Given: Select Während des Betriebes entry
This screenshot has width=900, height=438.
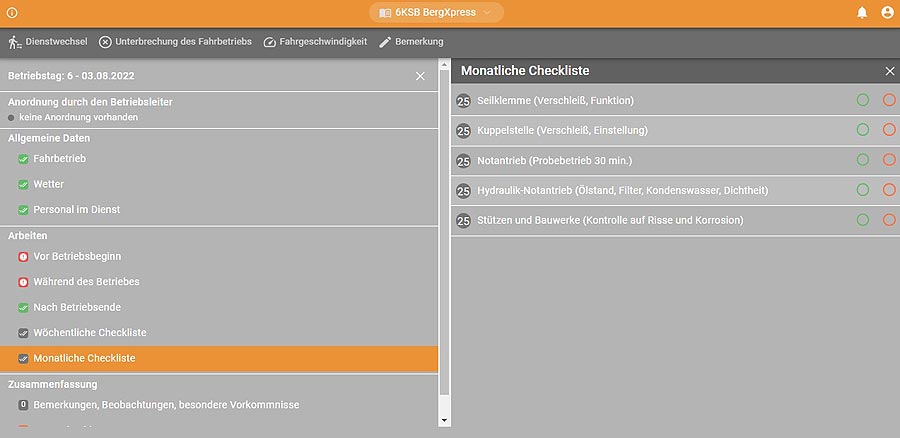Looking at the screenshot, I should point(86,282).
